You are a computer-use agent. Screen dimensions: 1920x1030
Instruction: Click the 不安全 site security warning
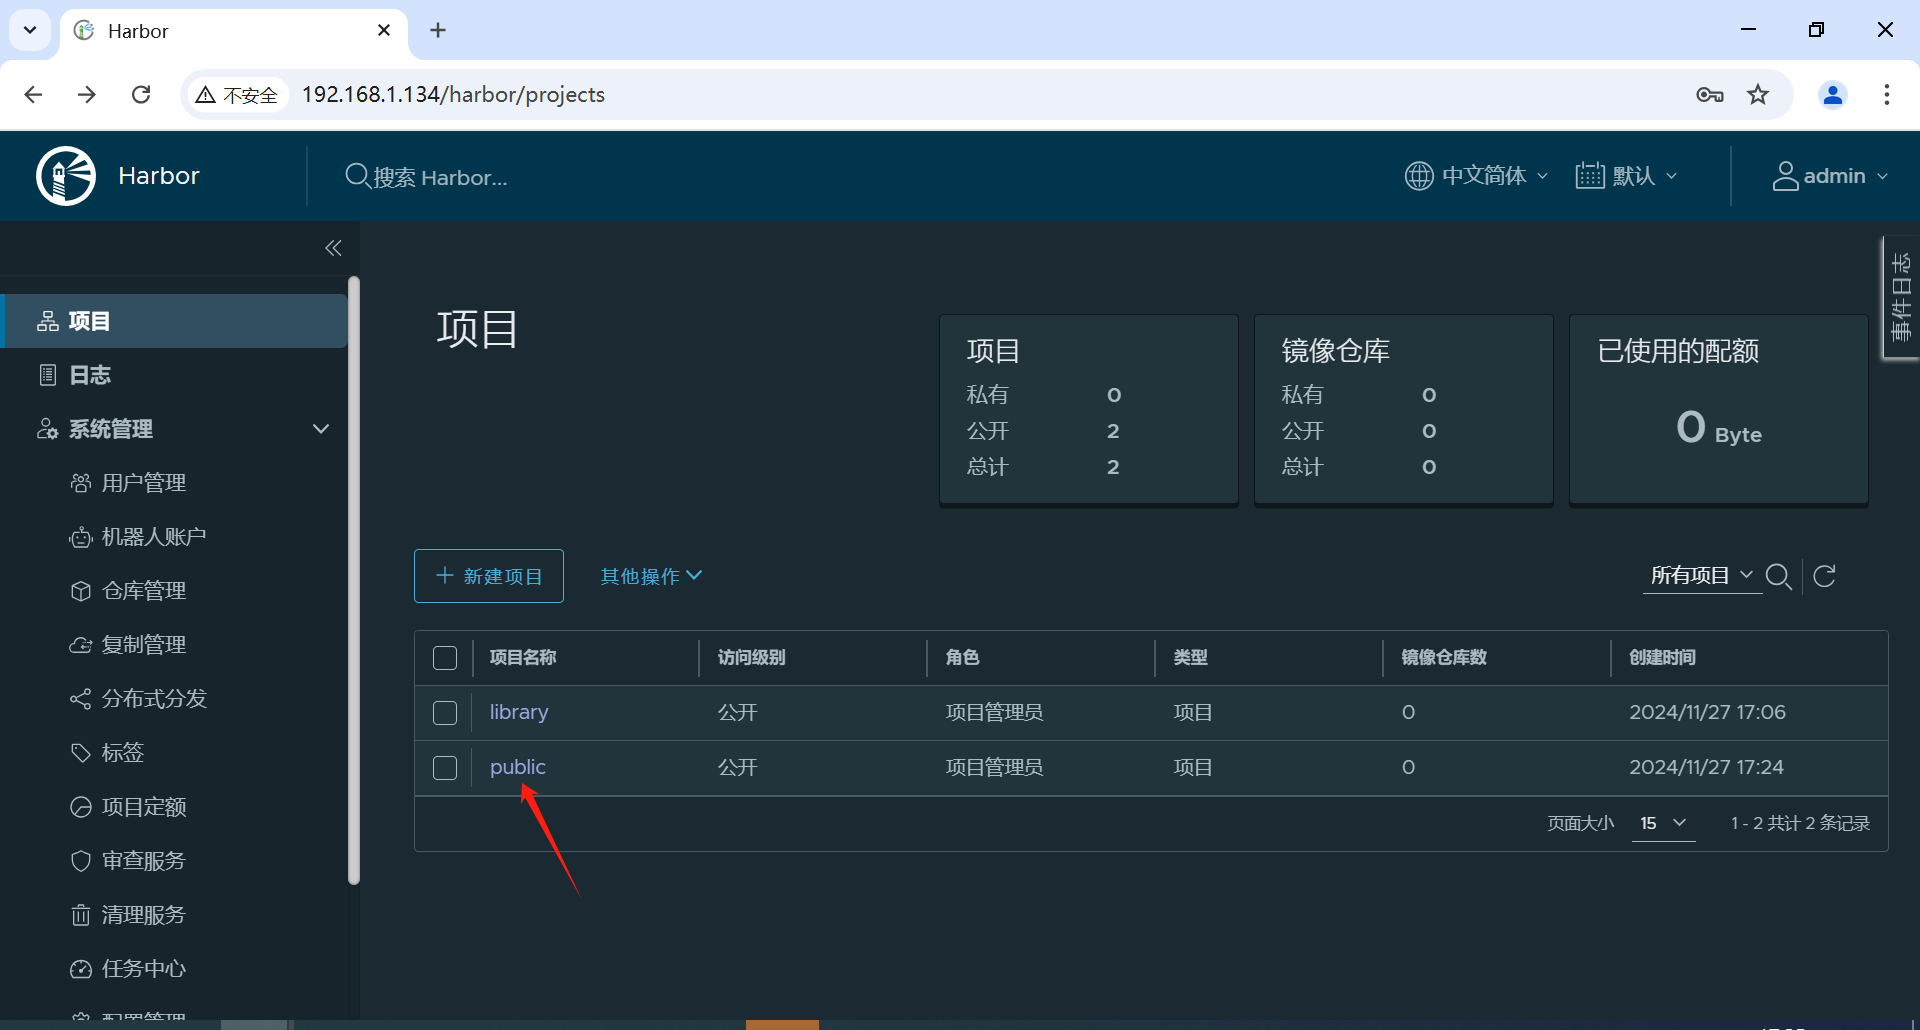click(x=237, y=95)
